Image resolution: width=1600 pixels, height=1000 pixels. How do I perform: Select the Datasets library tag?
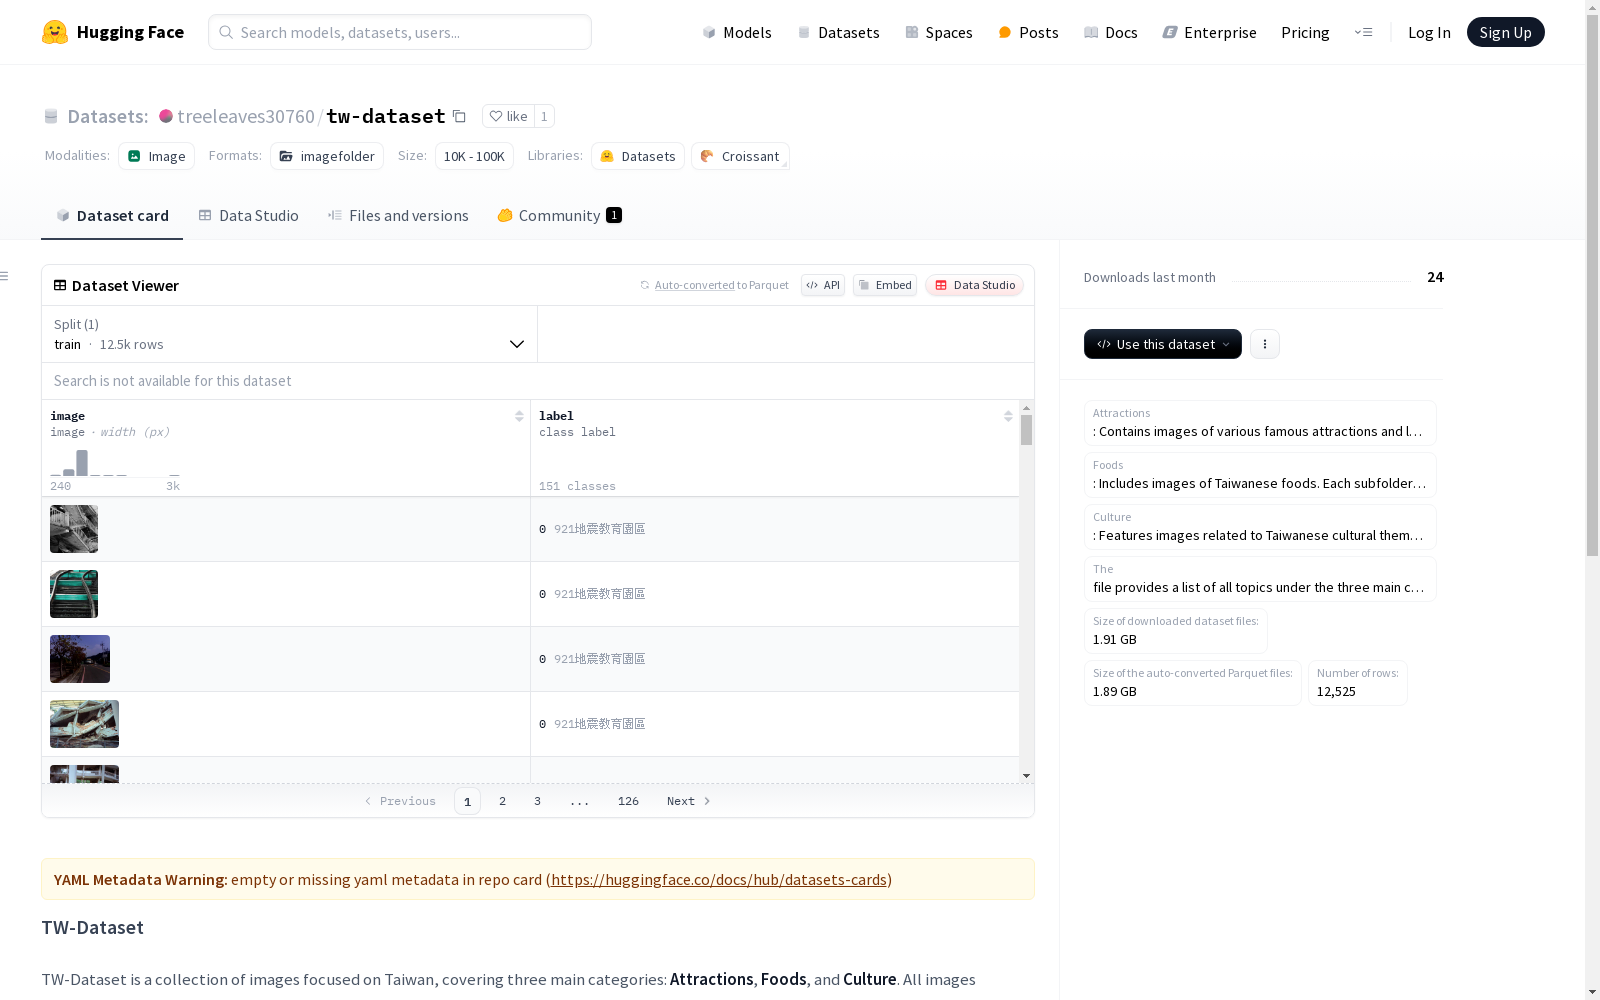[638, 156]
